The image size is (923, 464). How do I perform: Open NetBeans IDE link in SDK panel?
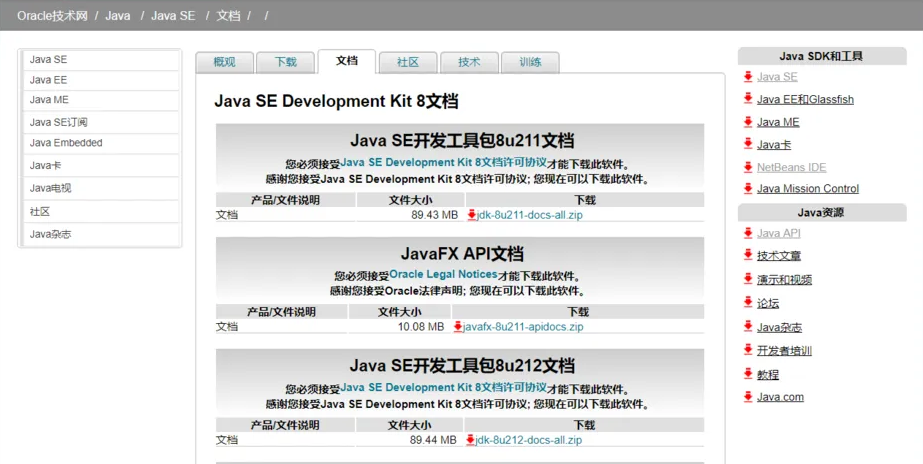(791, 167)
